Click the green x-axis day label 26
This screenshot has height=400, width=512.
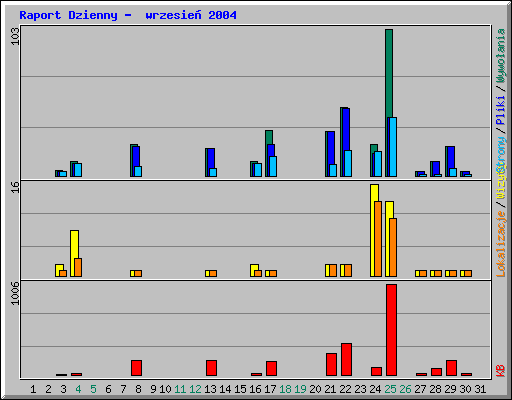[x=405, y=389]
